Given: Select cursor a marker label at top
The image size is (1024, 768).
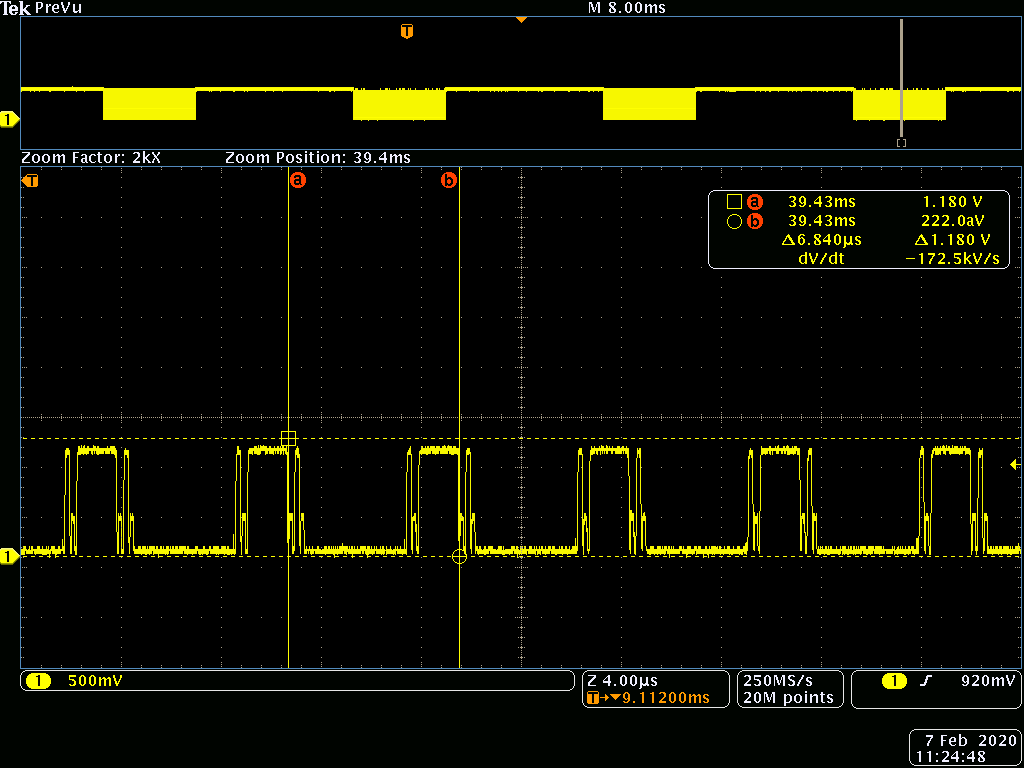Looking at the screenshot, I should pos(297,180).
